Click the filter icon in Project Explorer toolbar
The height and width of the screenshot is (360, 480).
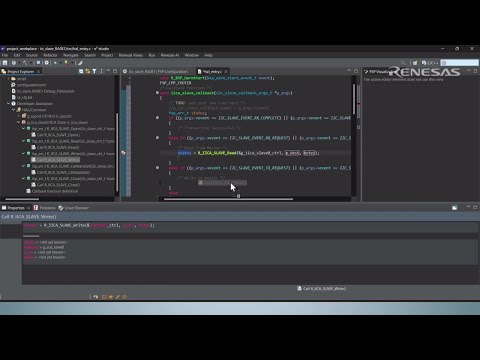[94, 71]
